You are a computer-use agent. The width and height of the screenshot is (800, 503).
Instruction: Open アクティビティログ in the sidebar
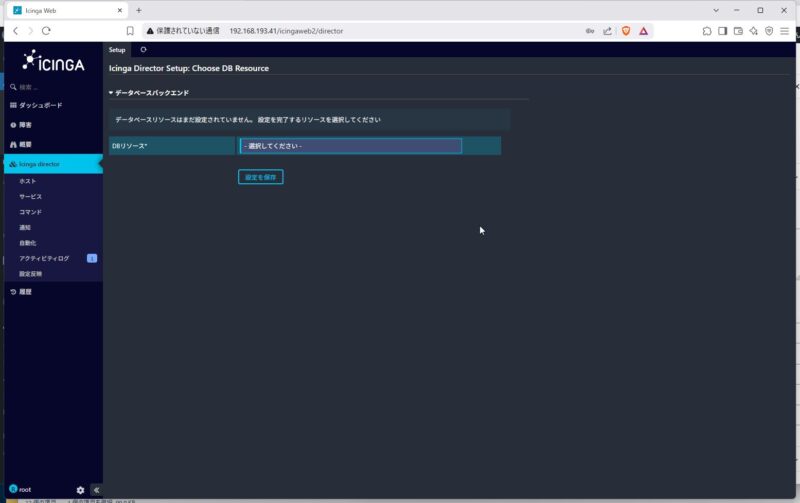[44, 259]
